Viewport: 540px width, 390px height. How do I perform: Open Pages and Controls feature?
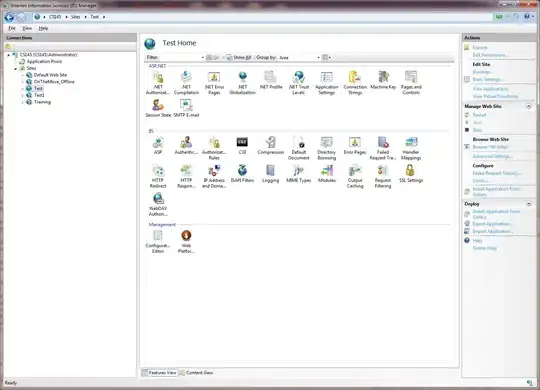pos(411,83)
